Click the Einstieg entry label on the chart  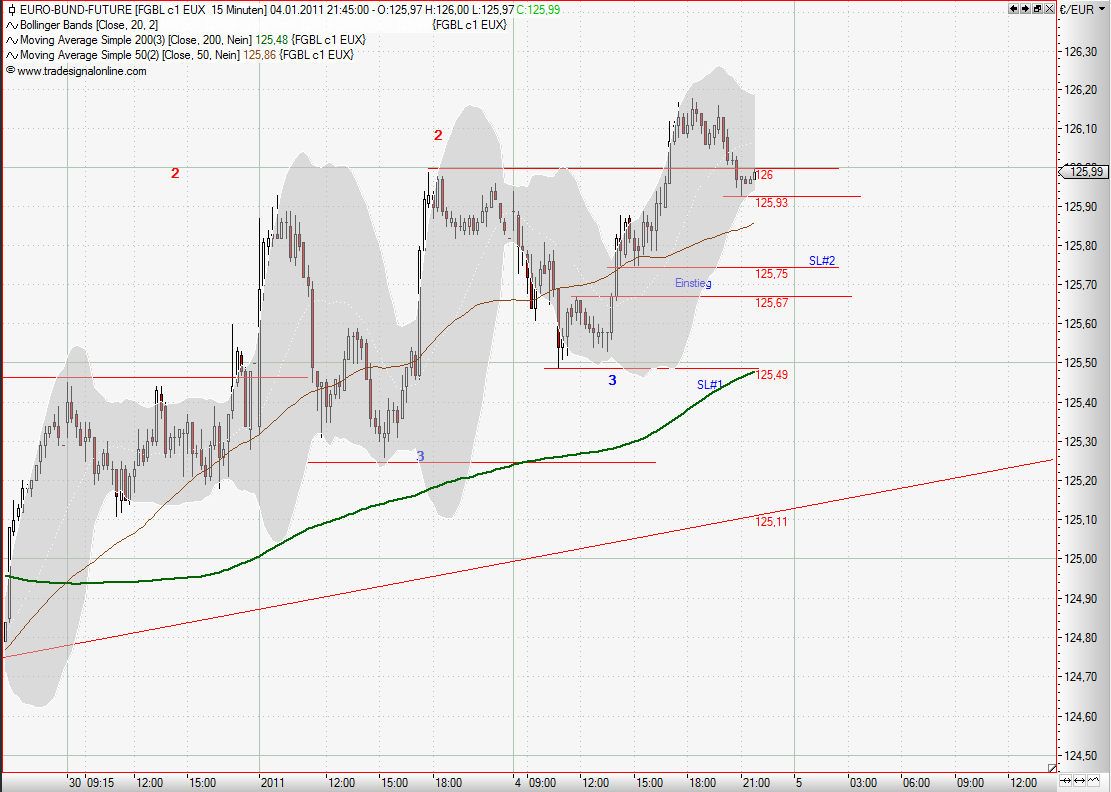click(693, 284)
